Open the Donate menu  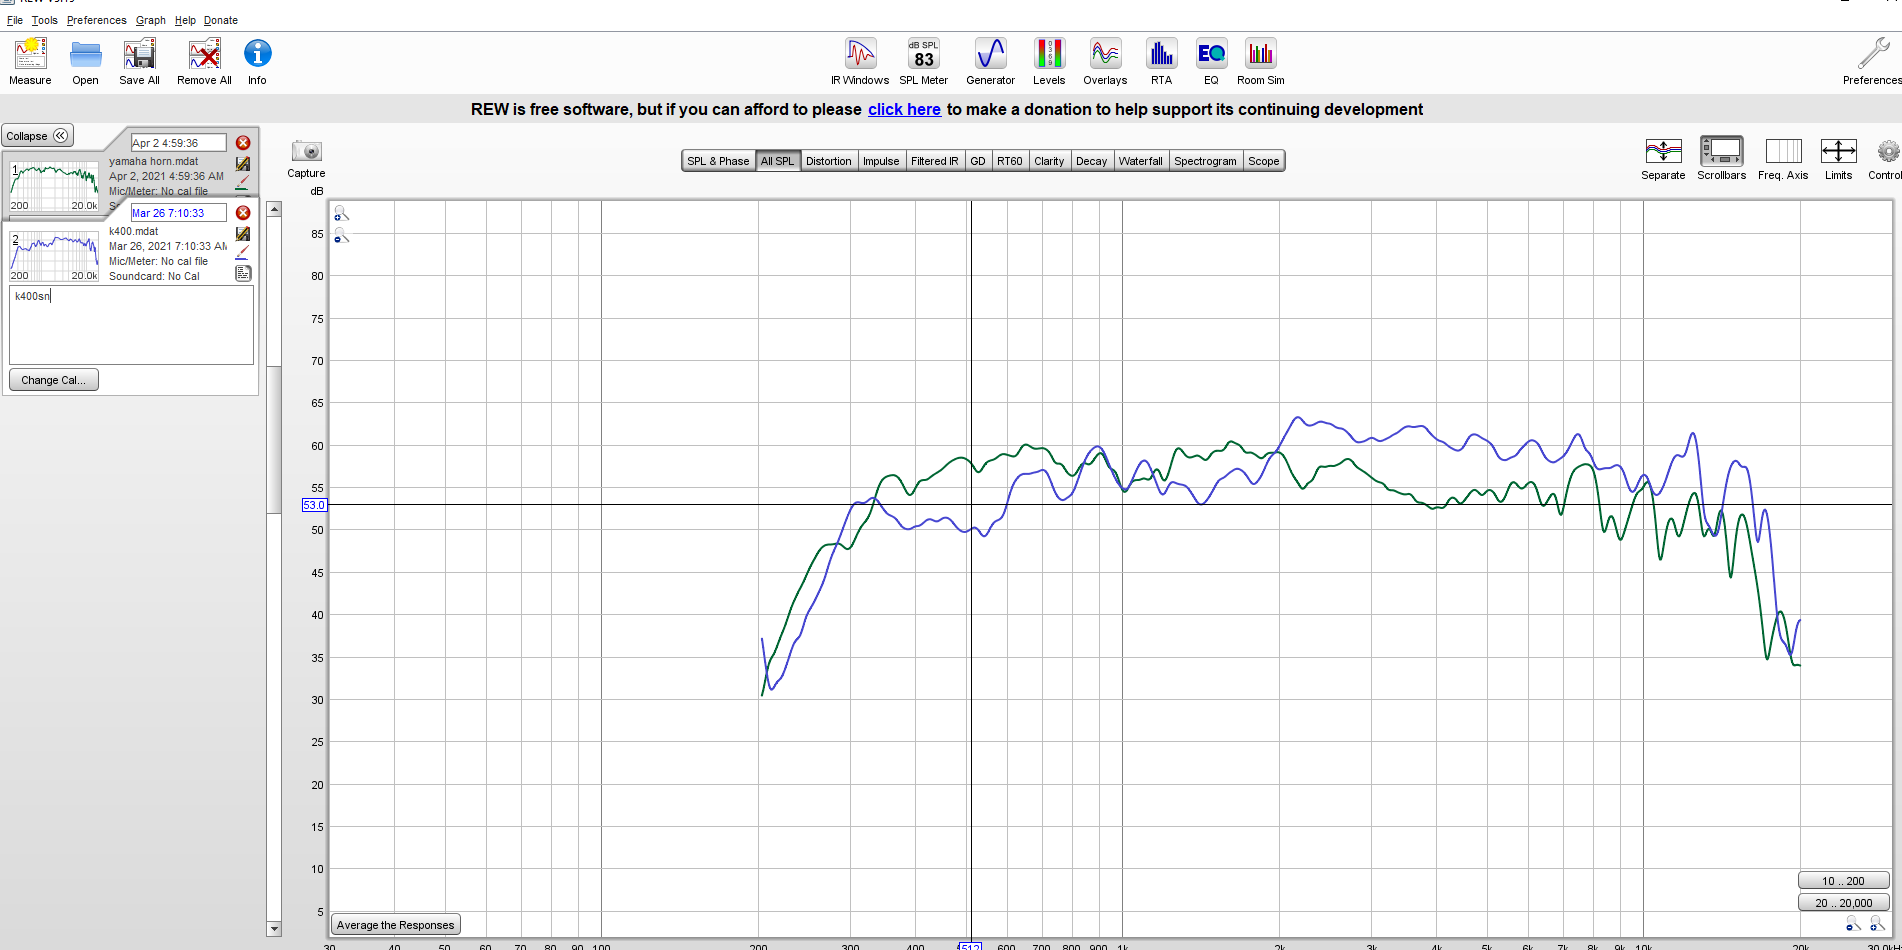[221, 20]
